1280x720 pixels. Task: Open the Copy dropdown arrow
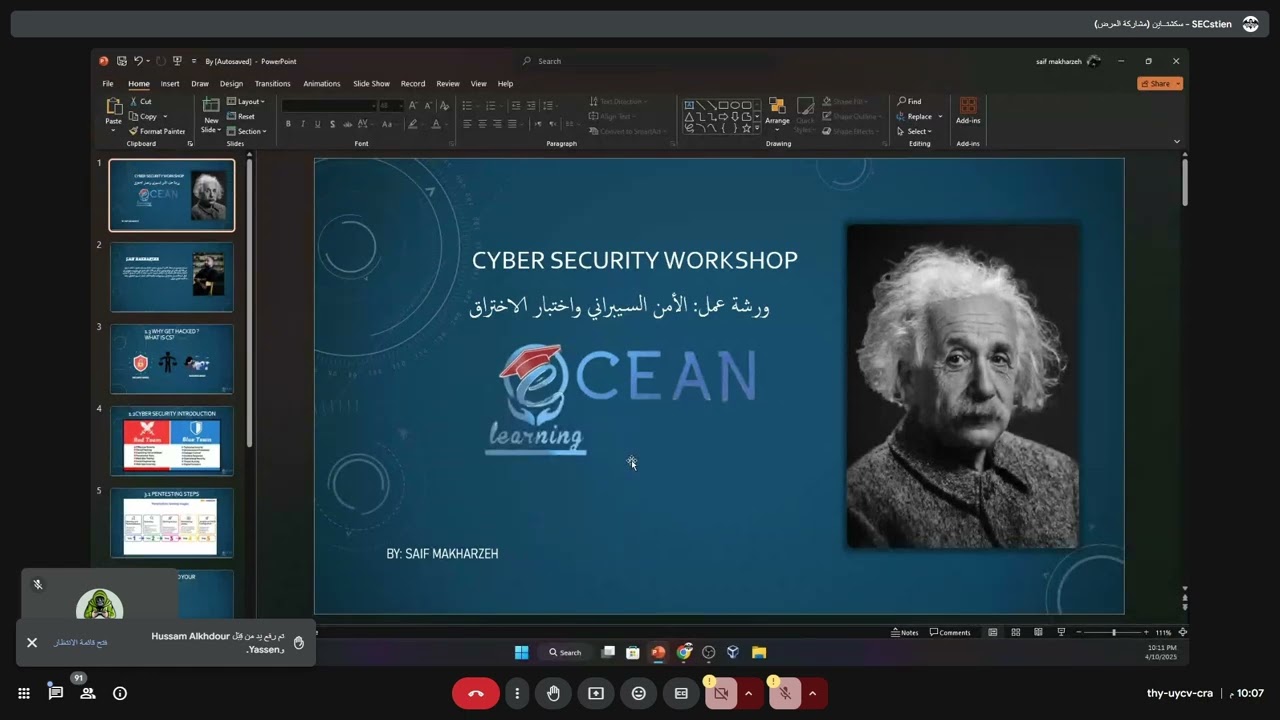[165, 116]
